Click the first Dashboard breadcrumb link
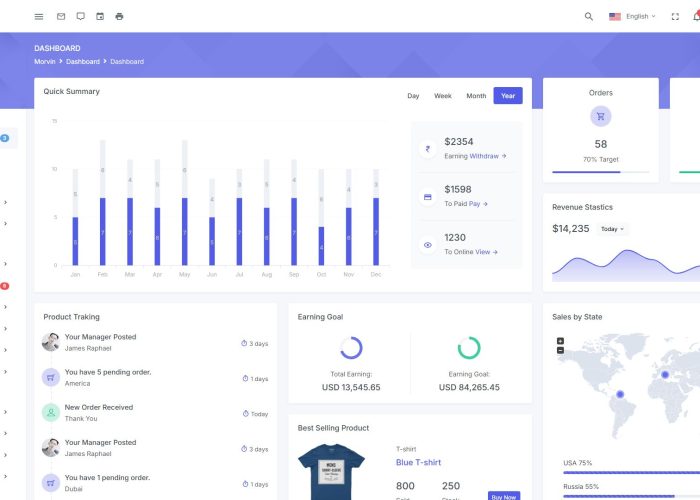The width and height of the screenshot is (700, 500). (83, 62)
